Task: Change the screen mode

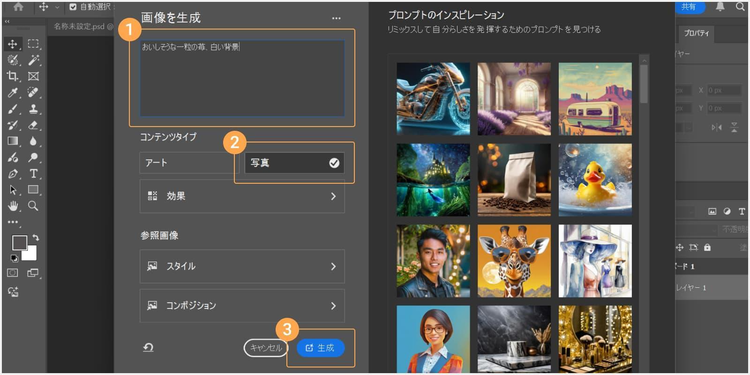Action: 33,273
